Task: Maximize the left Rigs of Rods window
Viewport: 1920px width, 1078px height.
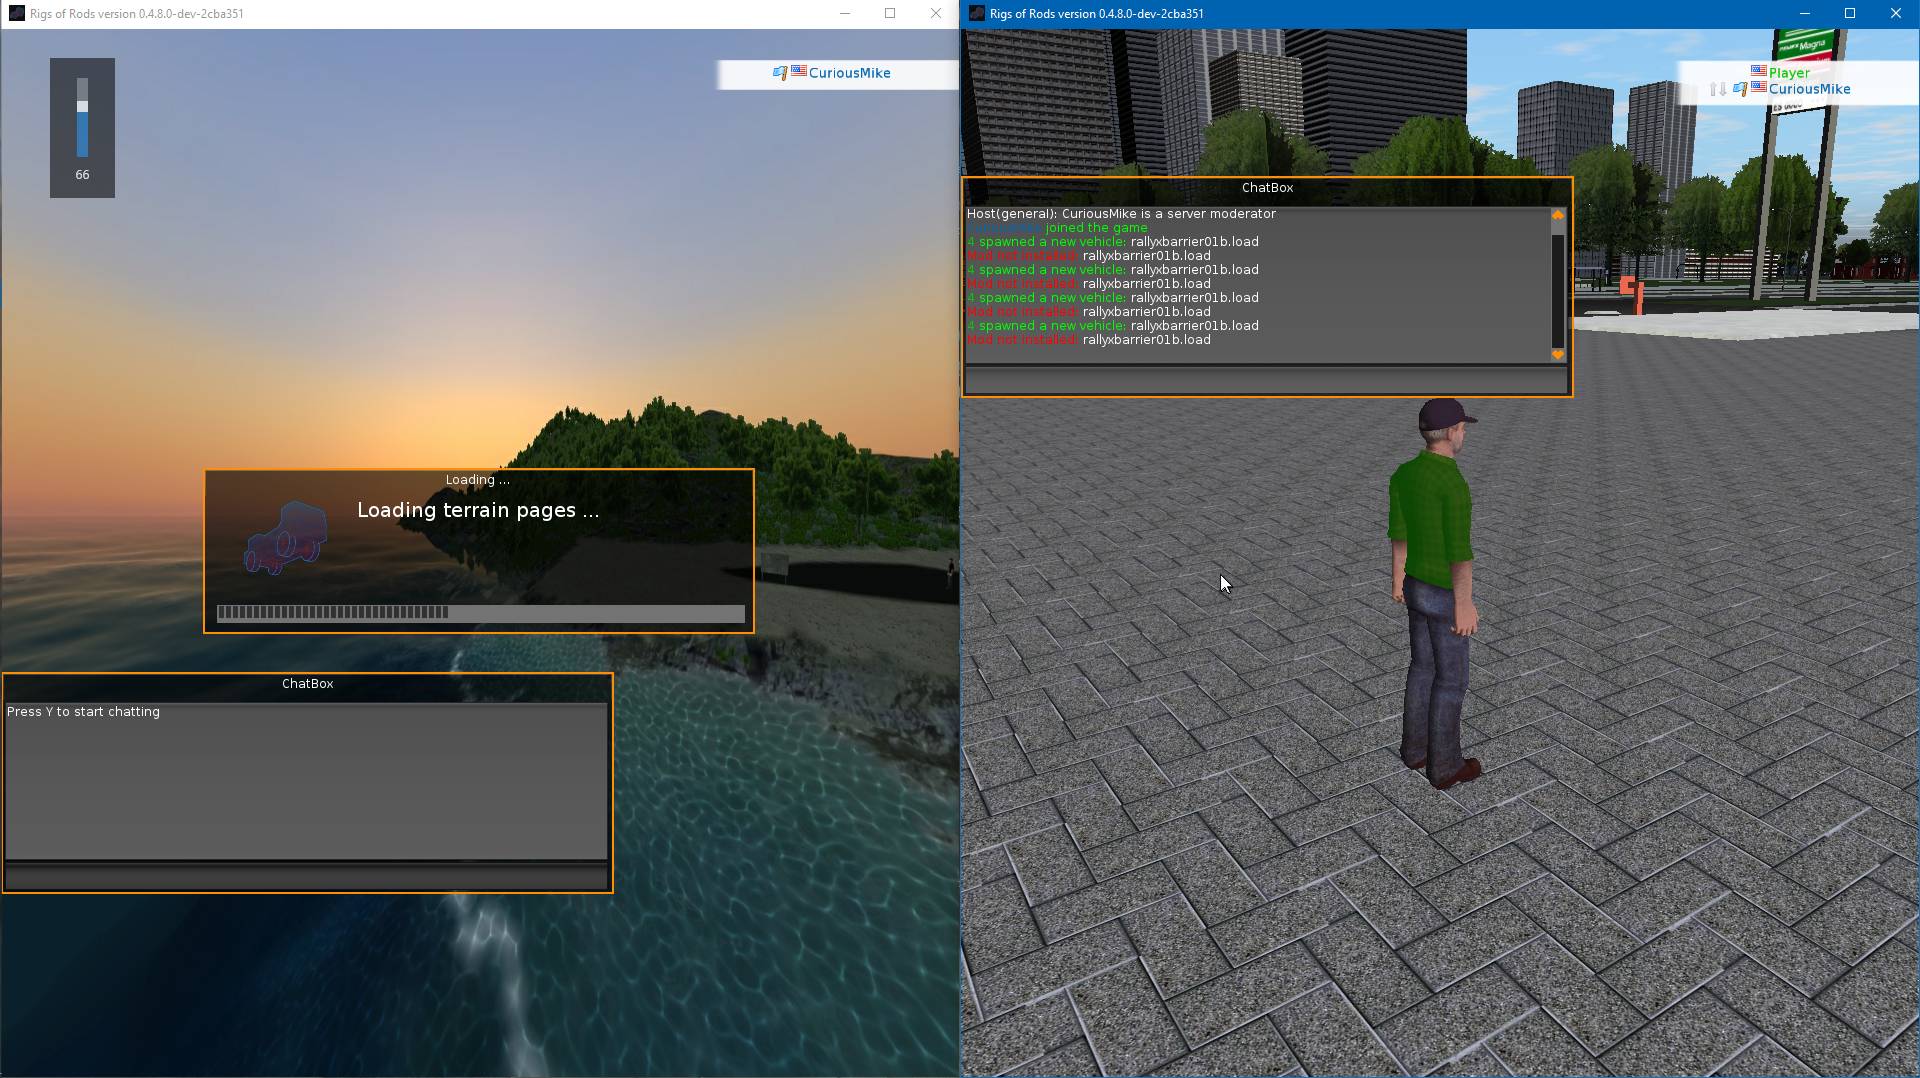Action: (x=890, y=13)
